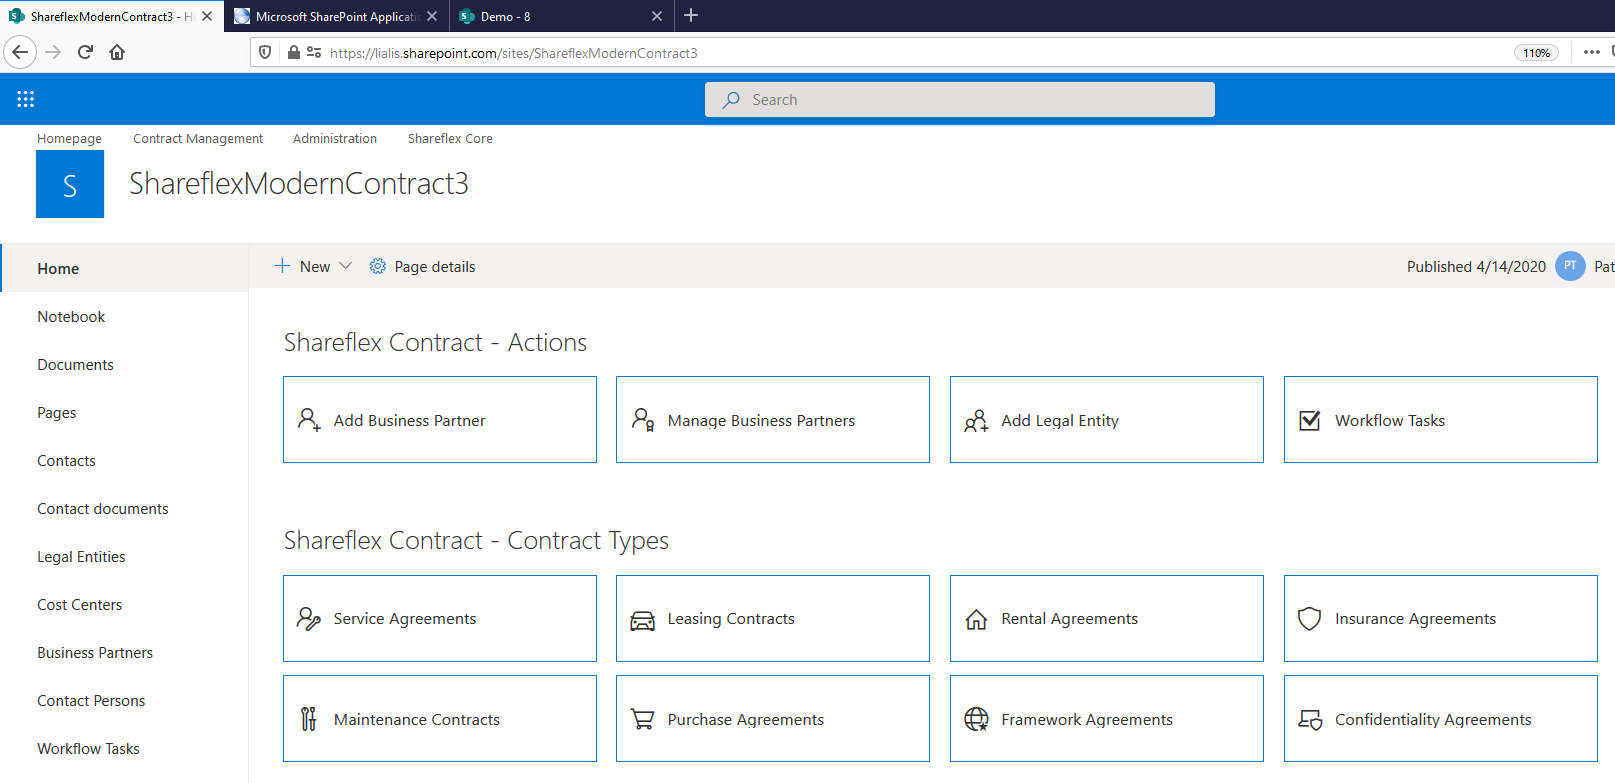Open Cost Centers in the sidebar
Viewport: 1615px width, 783px height.
(x=79, y=605)
